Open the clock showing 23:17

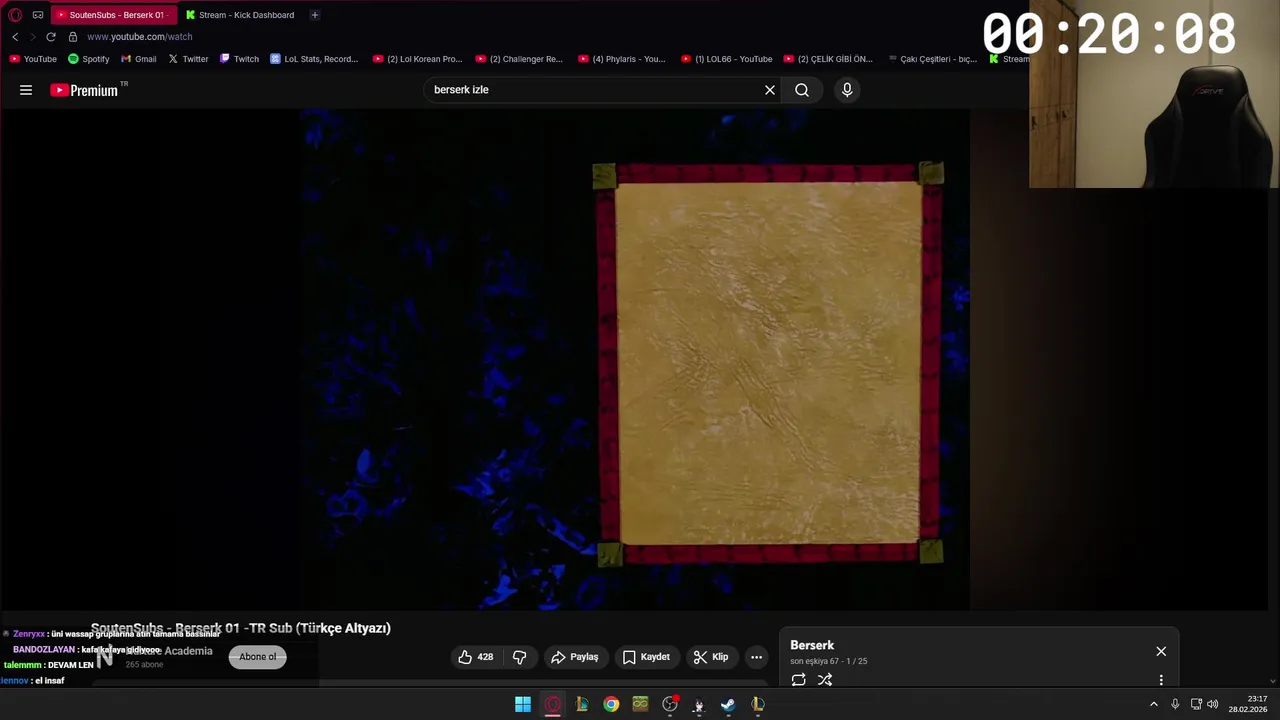pos(1248,704)
